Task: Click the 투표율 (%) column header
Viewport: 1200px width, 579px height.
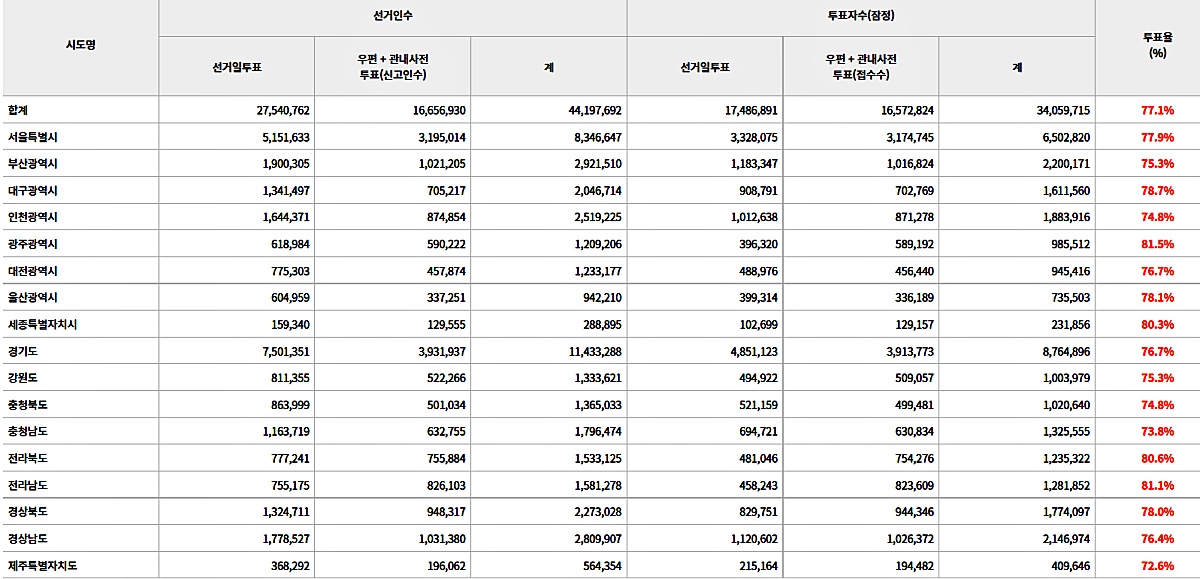Action: tap(1156, 45)
